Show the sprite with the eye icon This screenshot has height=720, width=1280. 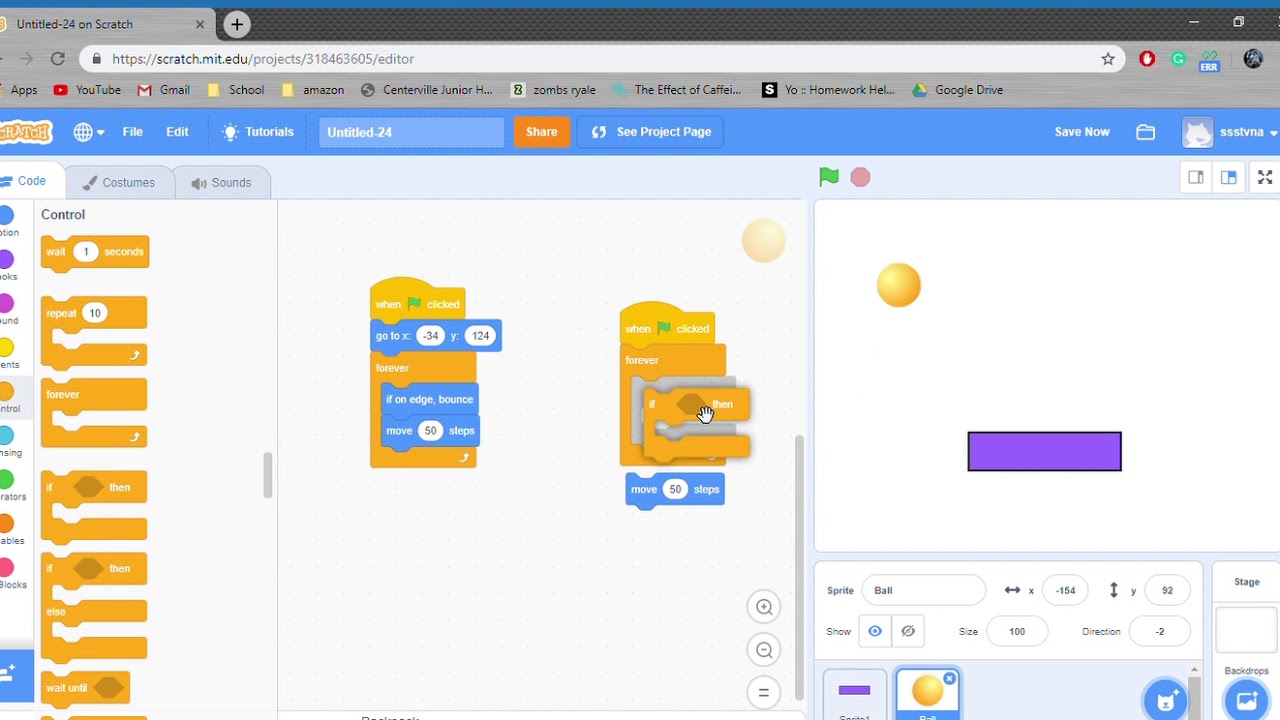[x=875, y=631]
